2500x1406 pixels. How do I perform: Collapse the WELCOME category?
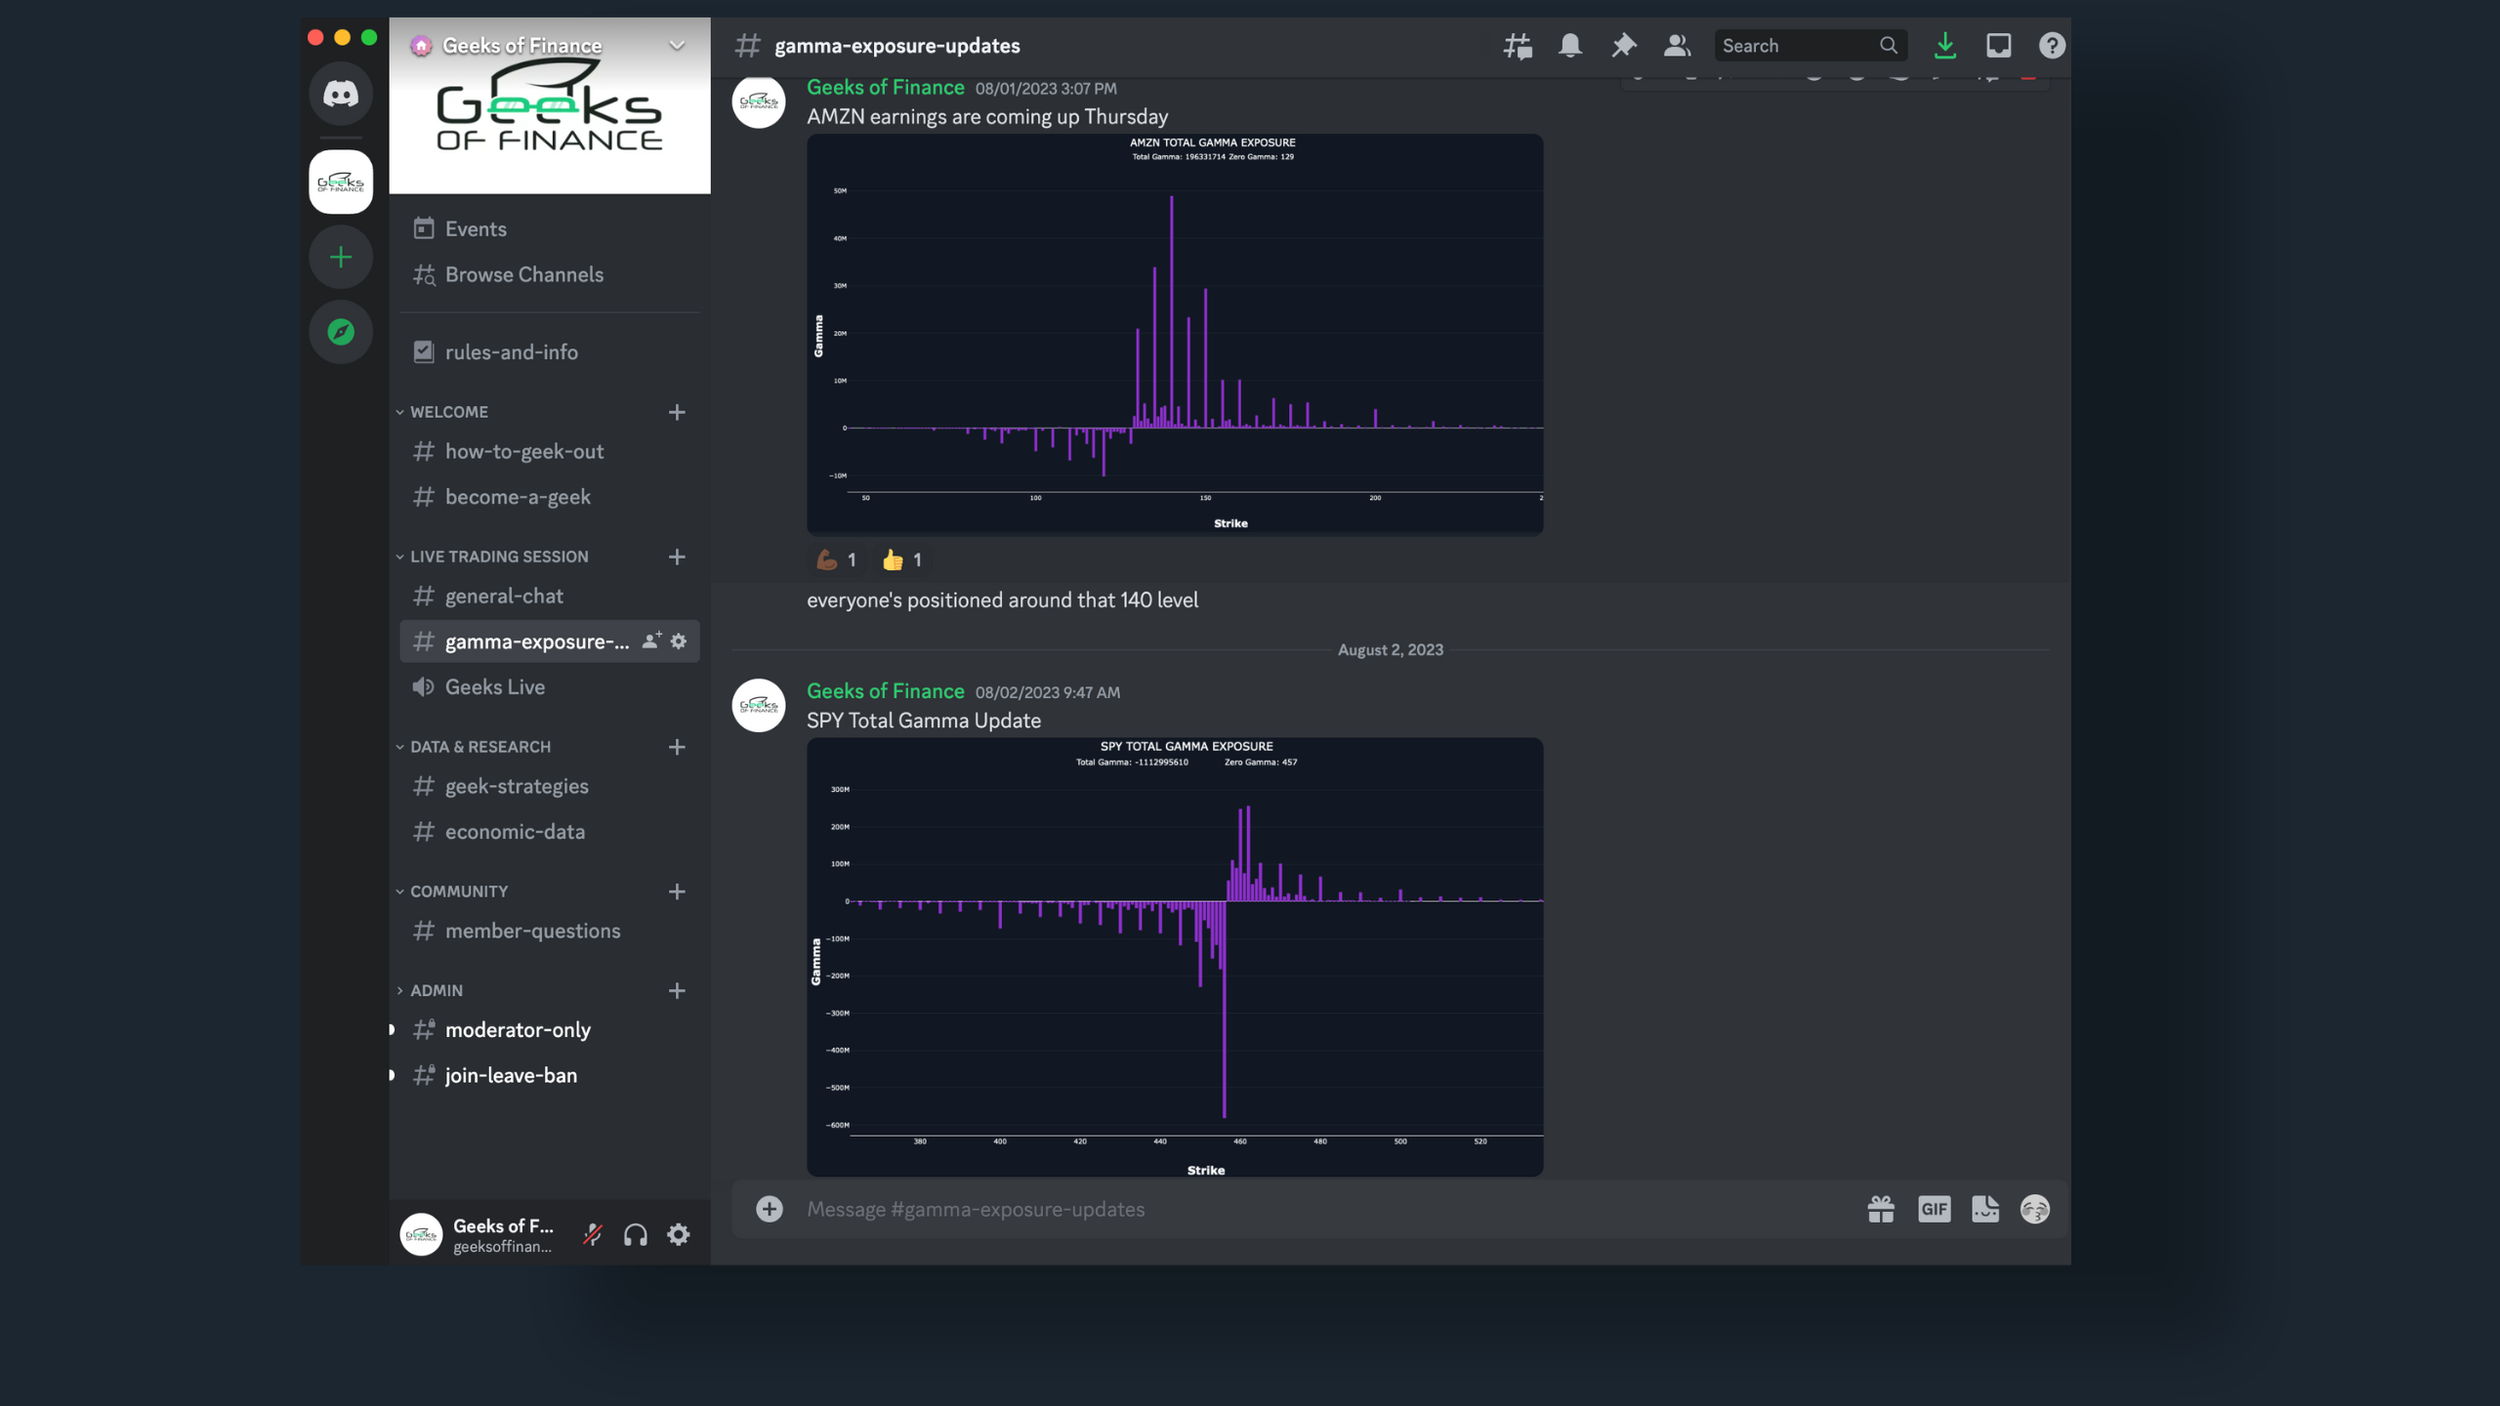449,412
